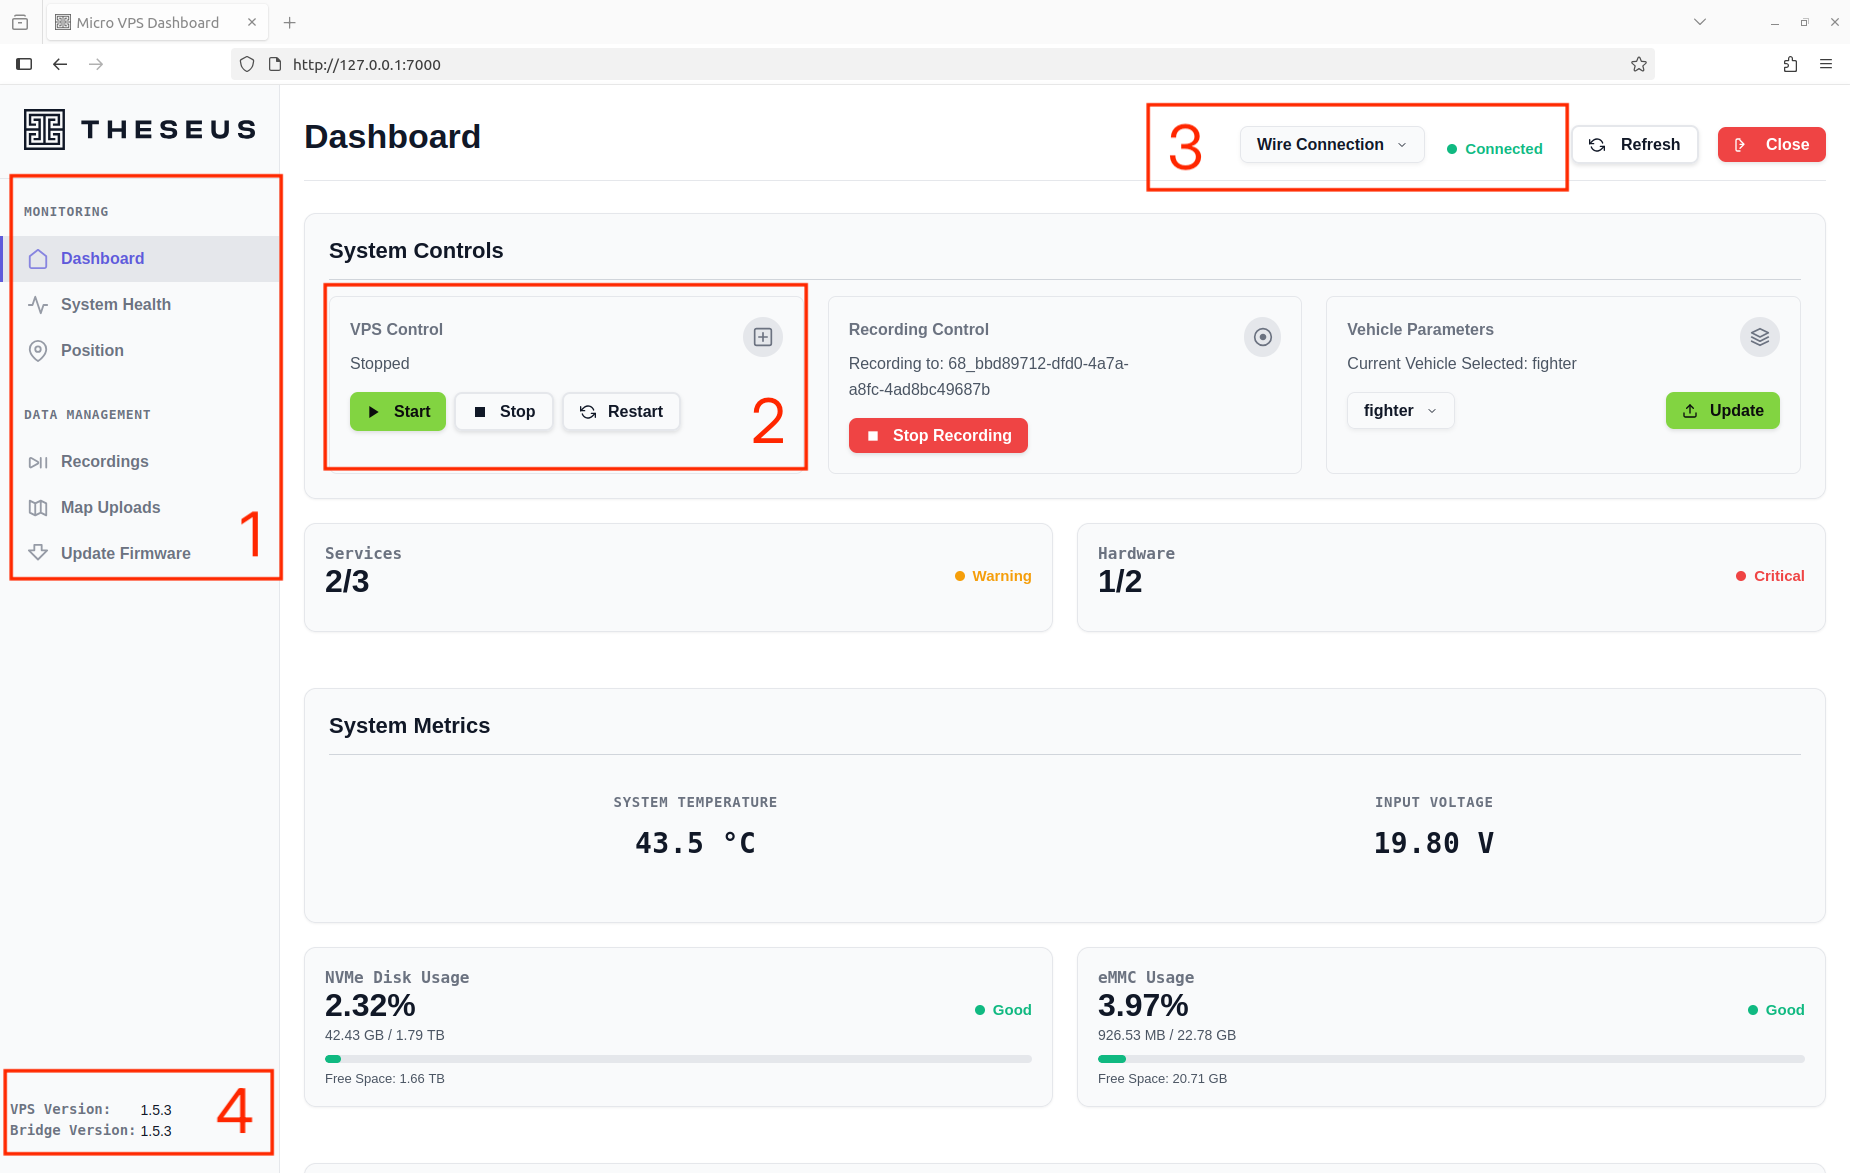Click the VPS Control plus icon

(762, 337)
